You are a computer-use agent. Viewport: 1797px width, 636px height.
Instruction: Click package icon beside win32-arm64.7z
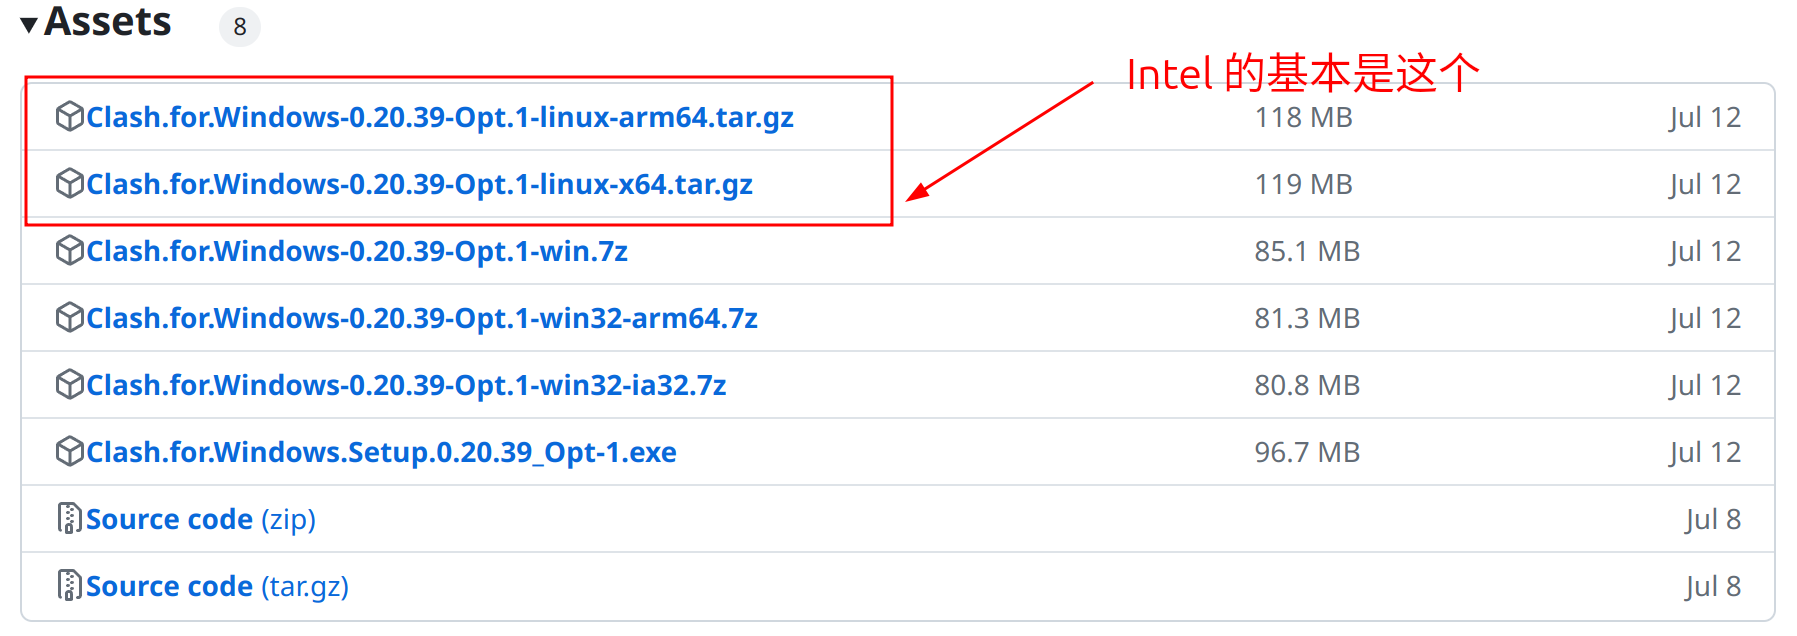[69, 318]
